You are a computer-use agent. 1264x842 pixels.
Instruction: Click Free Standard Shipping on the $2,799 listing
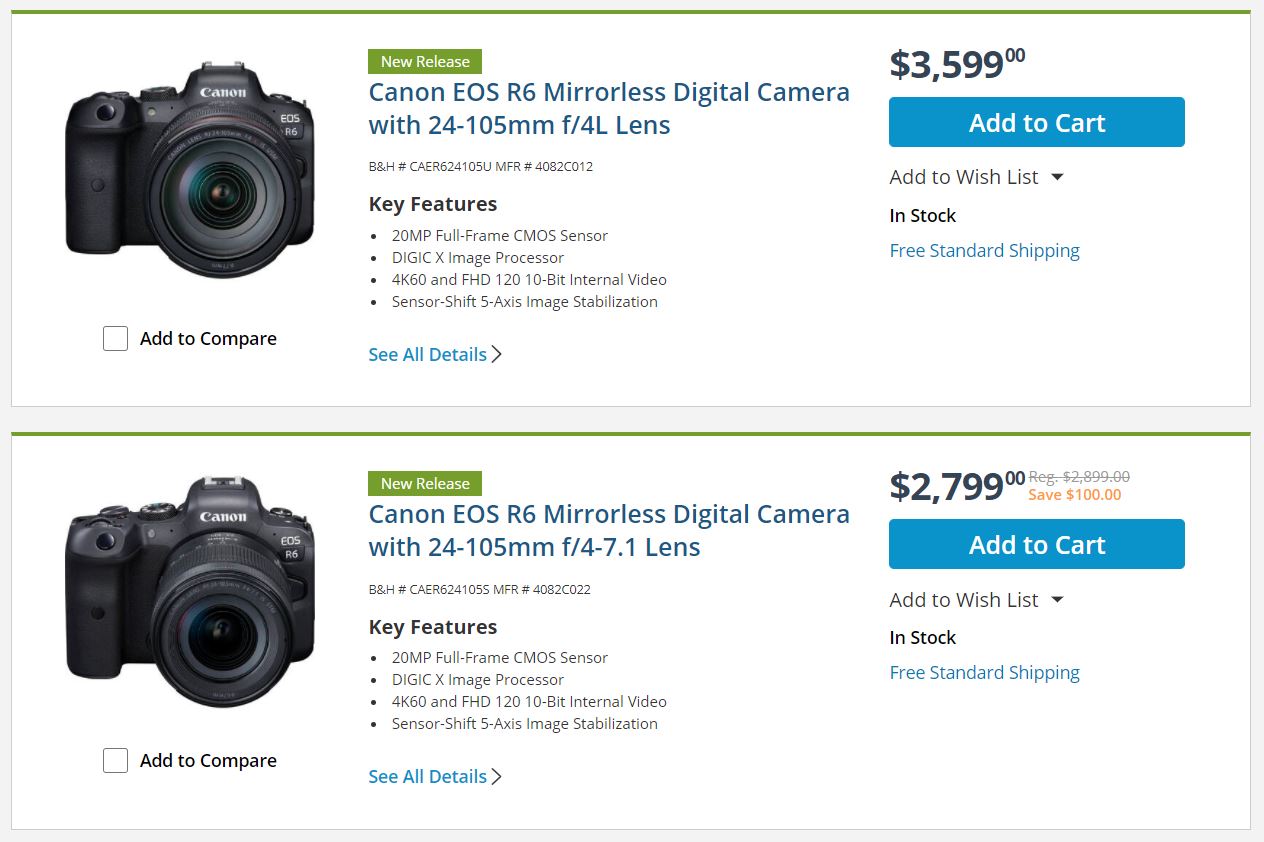(x=984, y=672)
